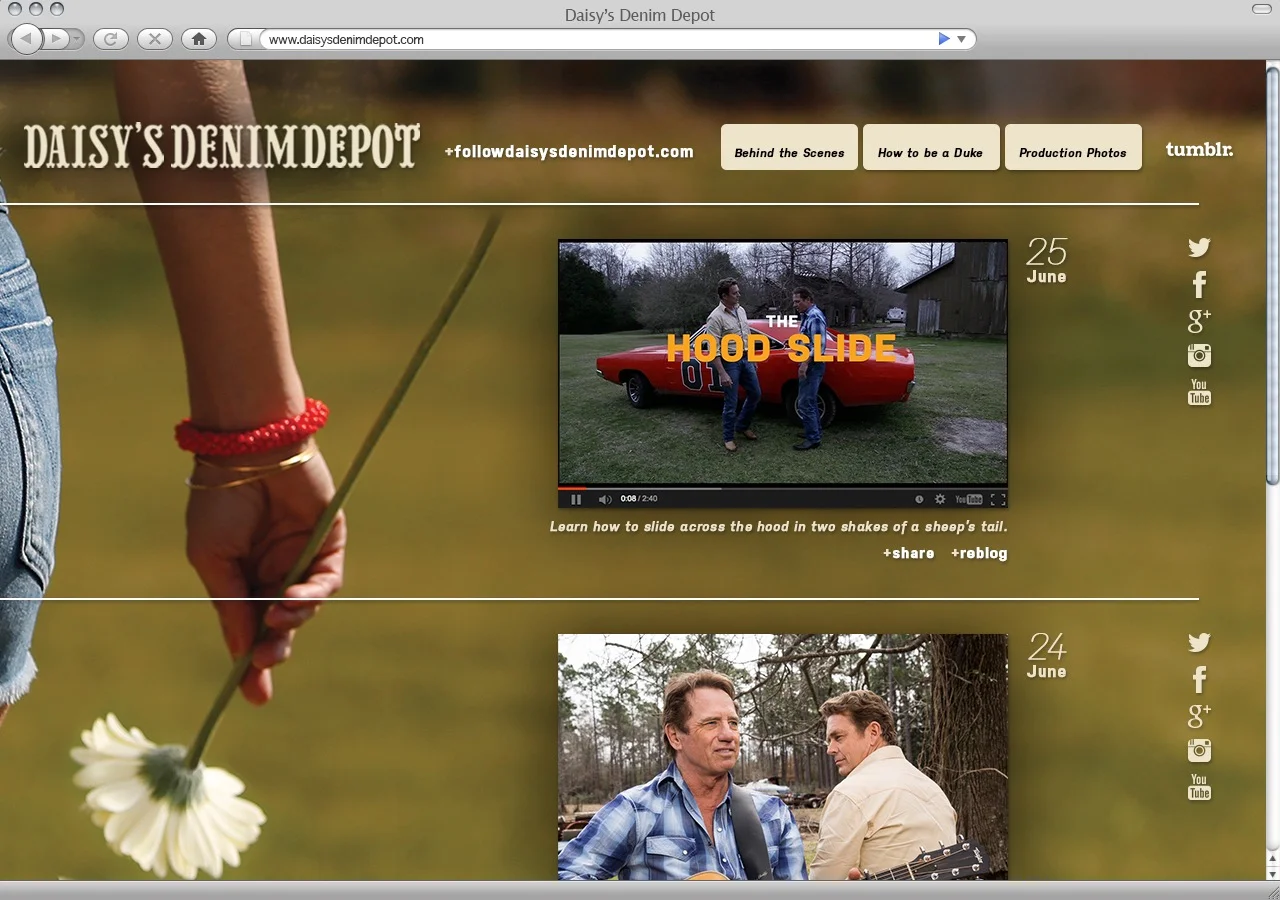
Task: Open YouTube icon beside June 24 post
Action: [1199, 787]
